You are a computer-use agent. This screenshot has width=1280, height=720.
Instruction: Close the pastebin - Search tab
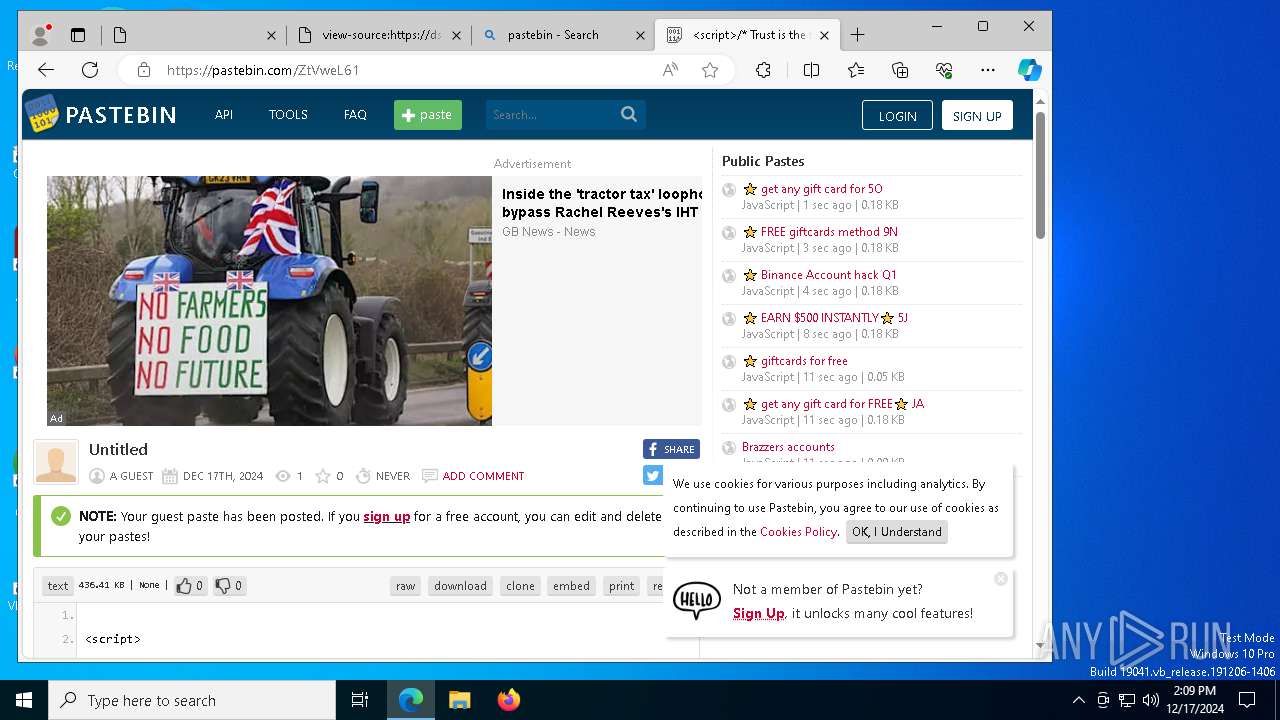(640, 35)
